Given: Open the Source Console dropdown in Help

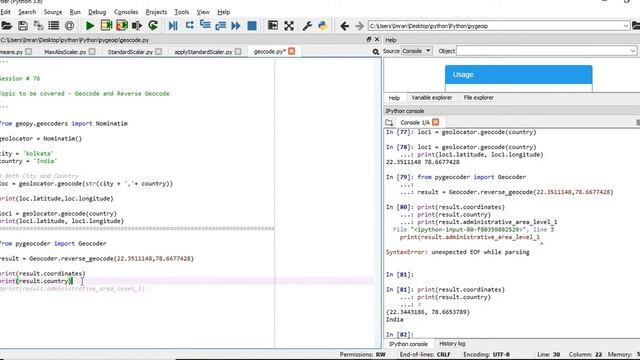Looking at the screenshot, I should coord(416,51).
